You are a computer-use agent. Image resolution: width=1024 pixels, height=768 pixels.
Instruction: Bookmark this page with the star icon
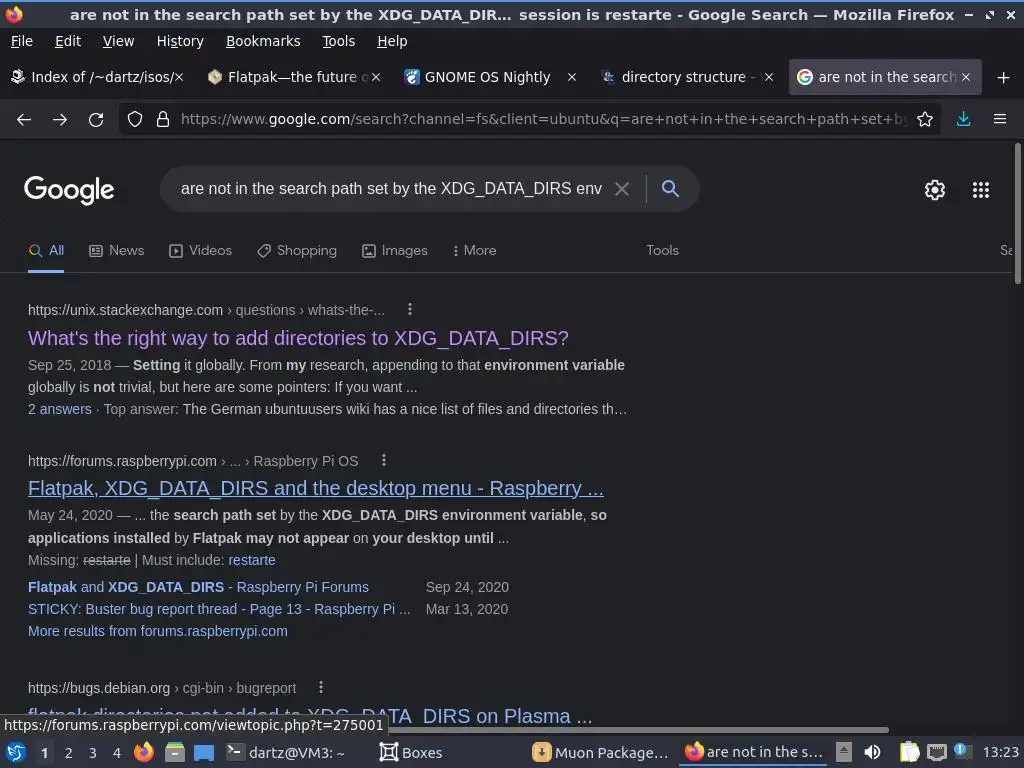[x=925, y=120]
